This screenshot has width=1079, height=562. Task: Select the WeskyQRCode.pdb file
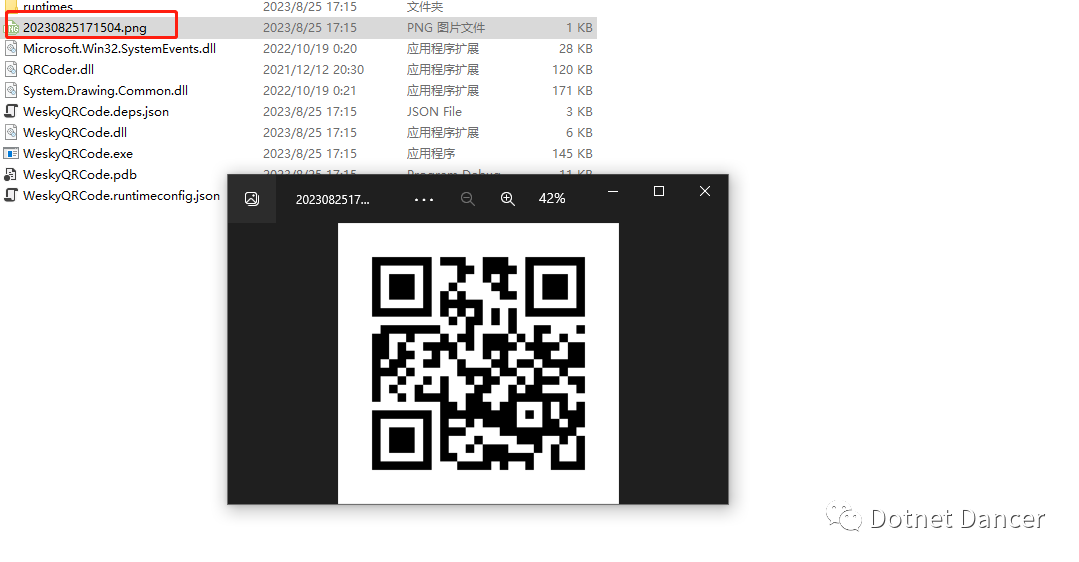(80, 175)
